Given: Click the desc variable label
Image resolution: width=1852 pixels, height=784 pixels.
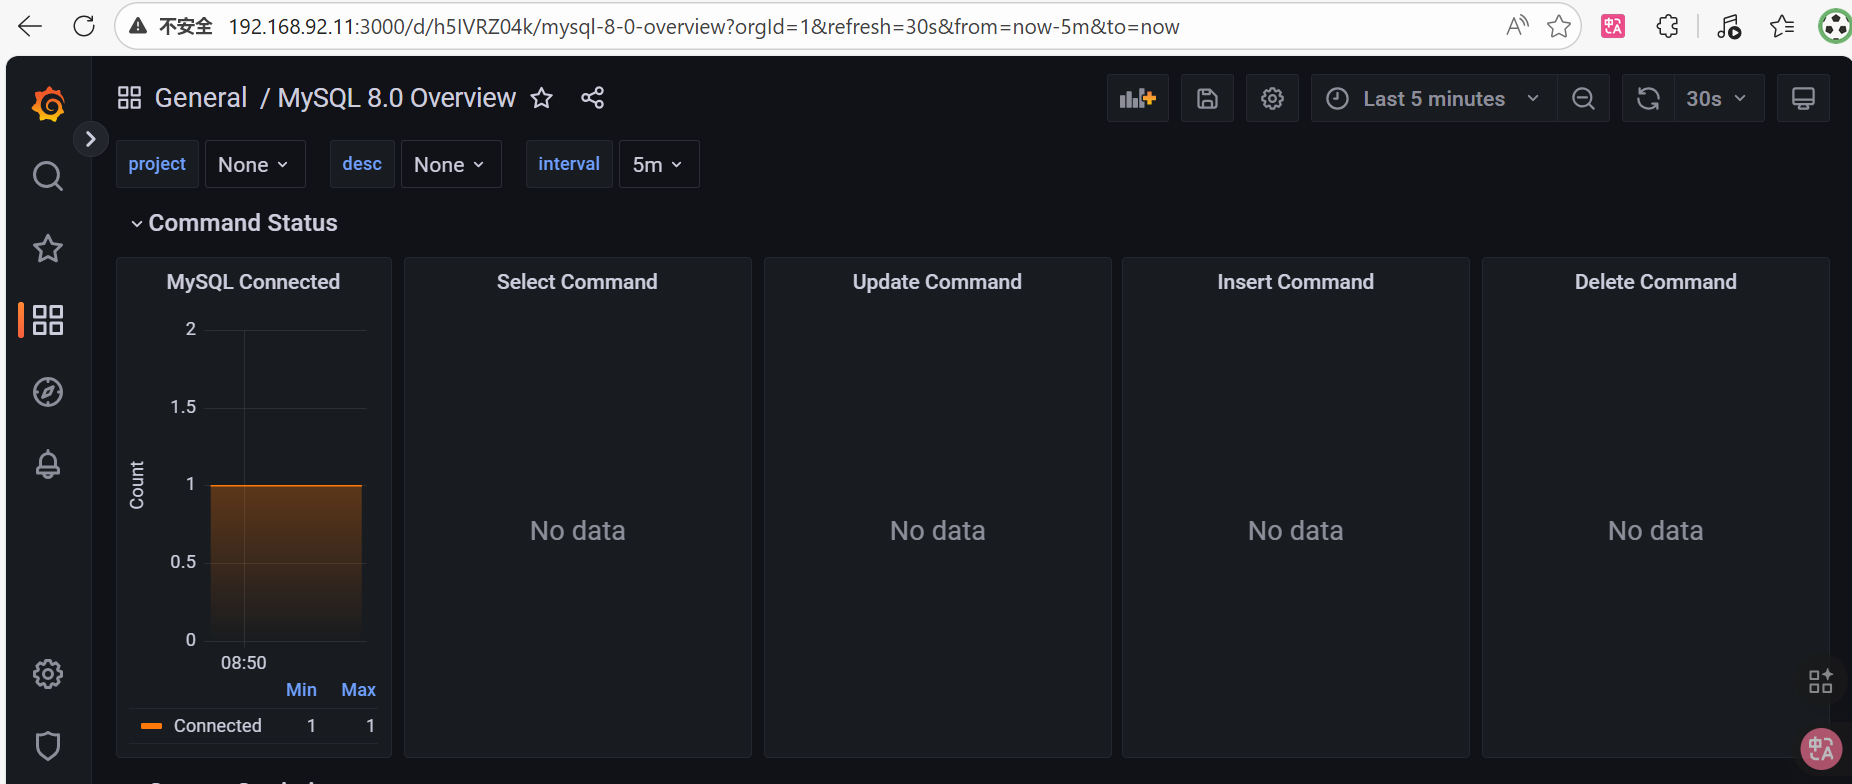Looking at the screenshot, I should [x=362, y=164].
